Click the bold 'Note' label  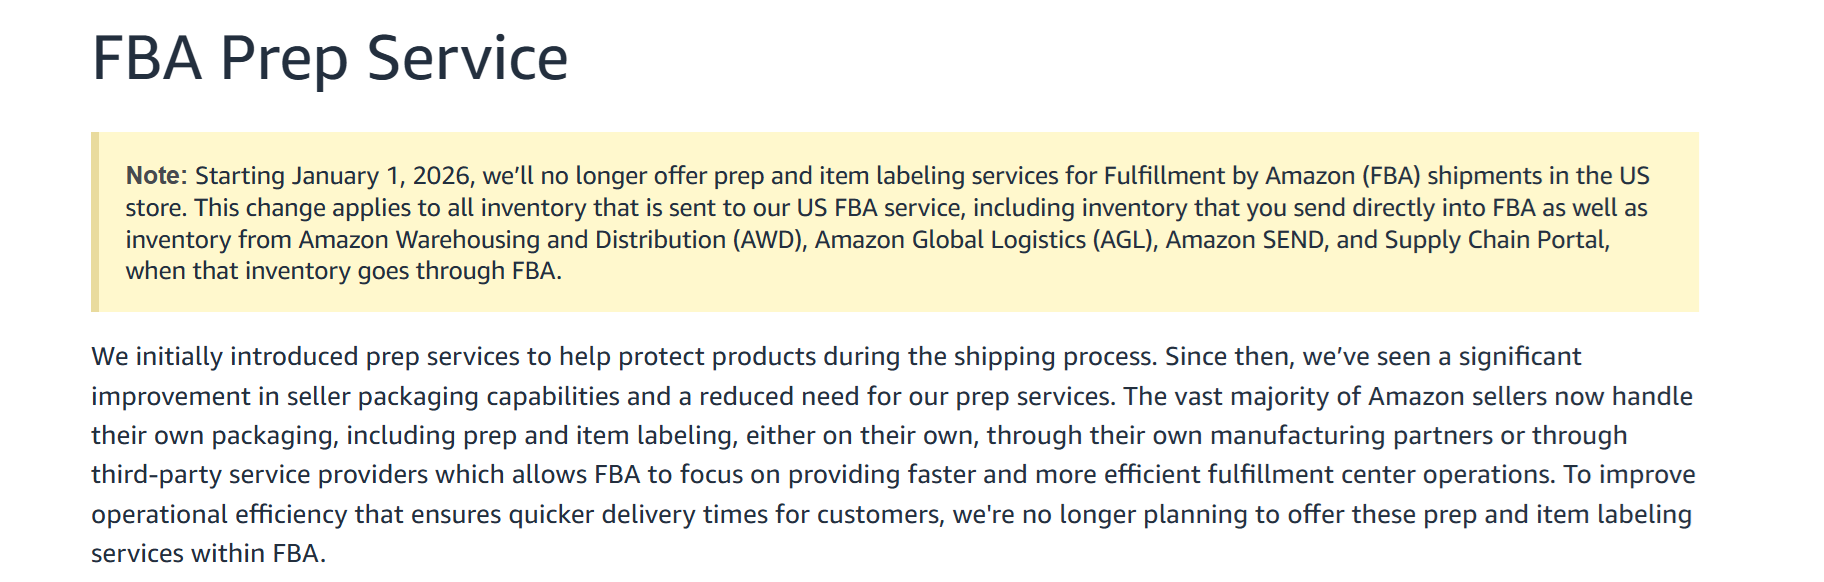pyautogui.click(x=153, y=176)
